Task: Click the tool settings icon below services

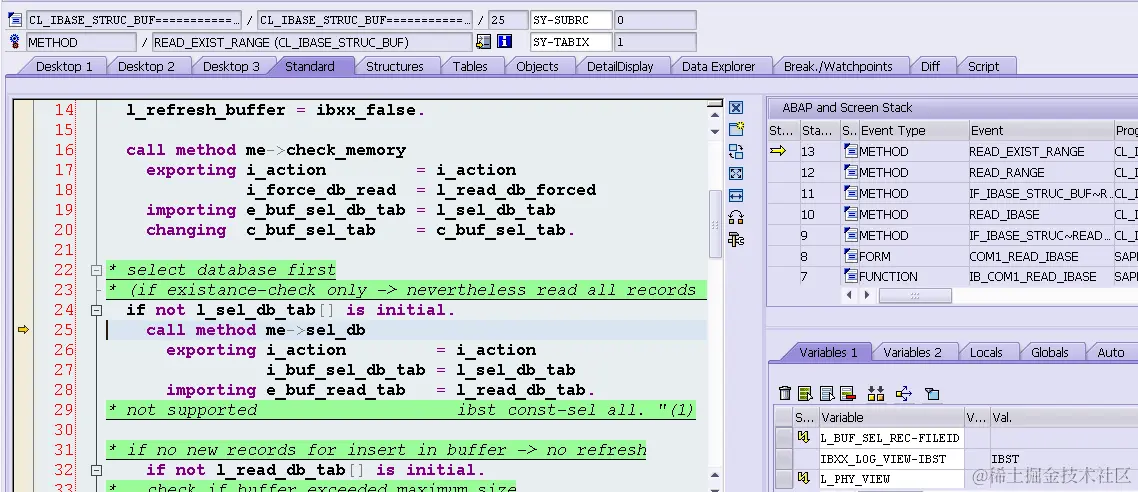Action: coord(736,239)
